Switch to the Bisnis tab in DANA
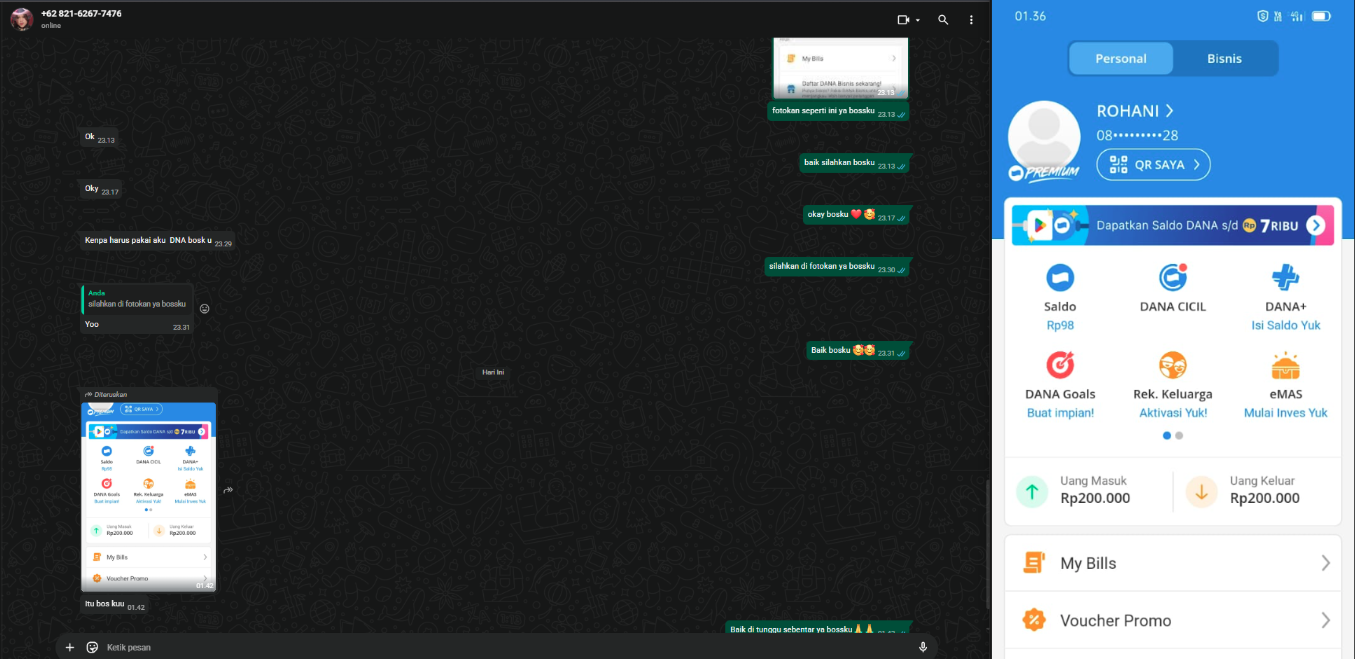Viewport: 1355px width, 659px height. pos(1224,58)
